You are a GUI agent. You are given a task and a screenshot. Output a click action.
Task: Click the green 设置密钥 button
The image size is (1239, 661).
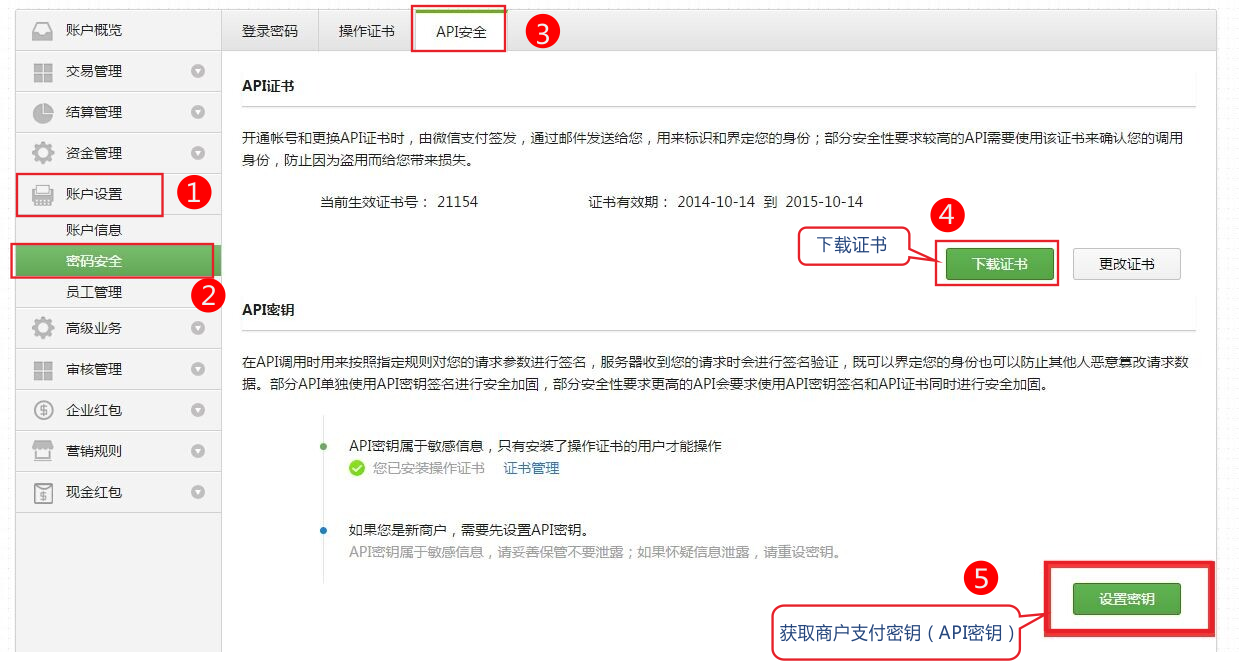click(x=1126, y=599)
